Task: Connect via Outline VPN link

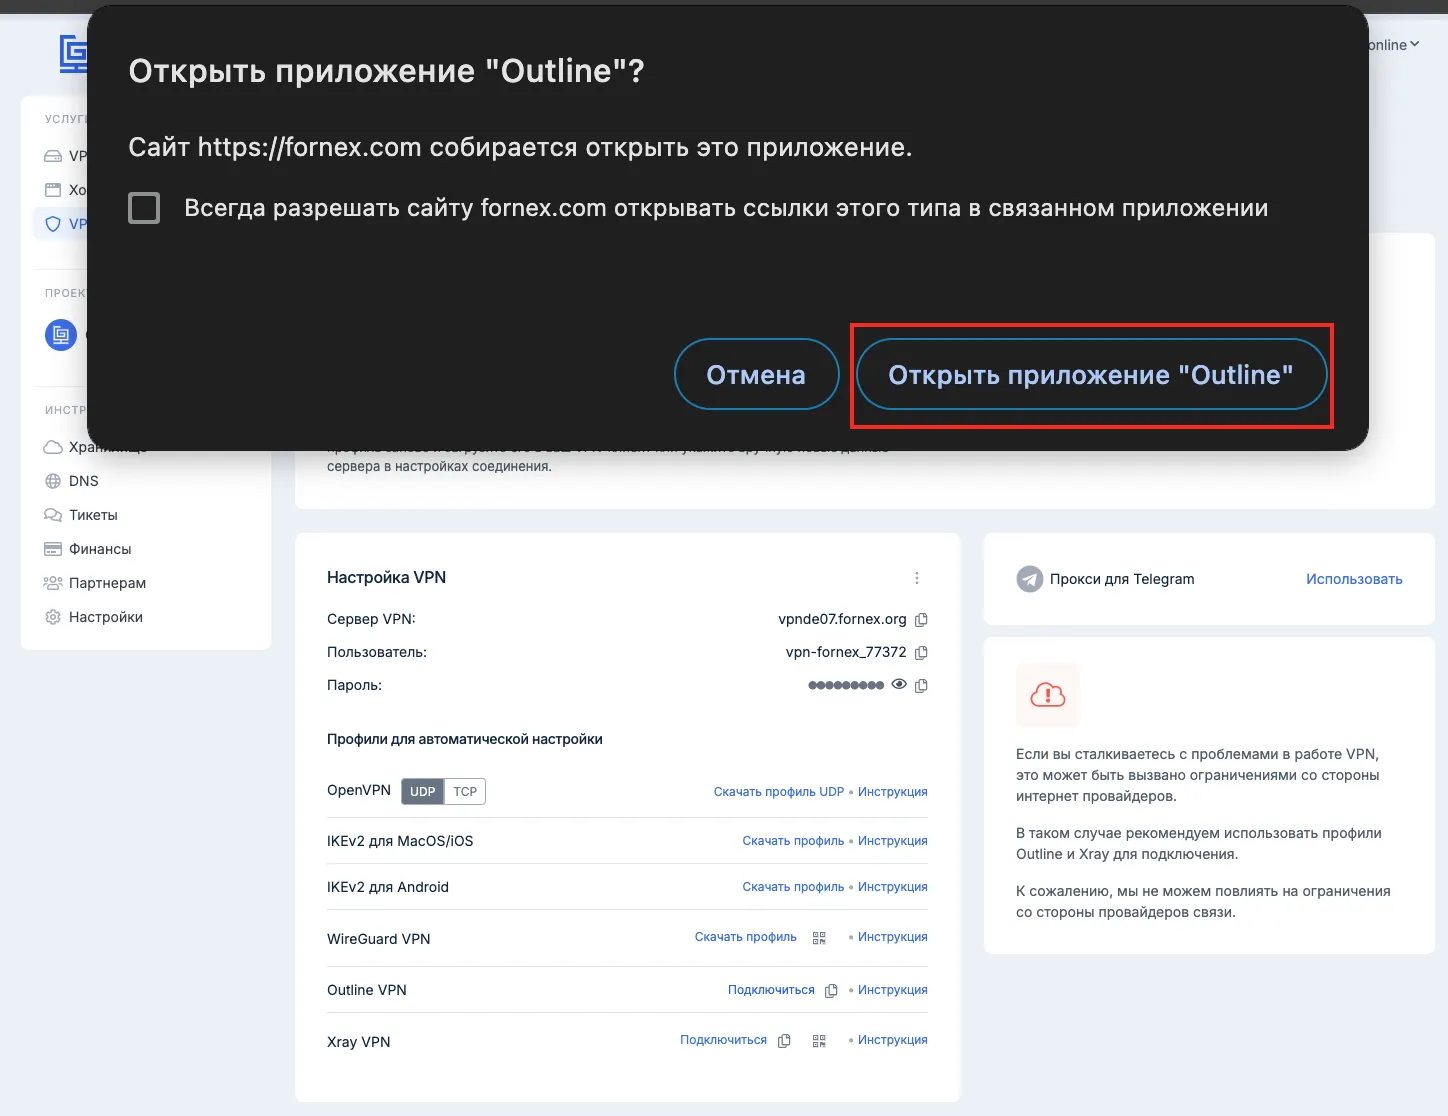Action: pos(771,990)
